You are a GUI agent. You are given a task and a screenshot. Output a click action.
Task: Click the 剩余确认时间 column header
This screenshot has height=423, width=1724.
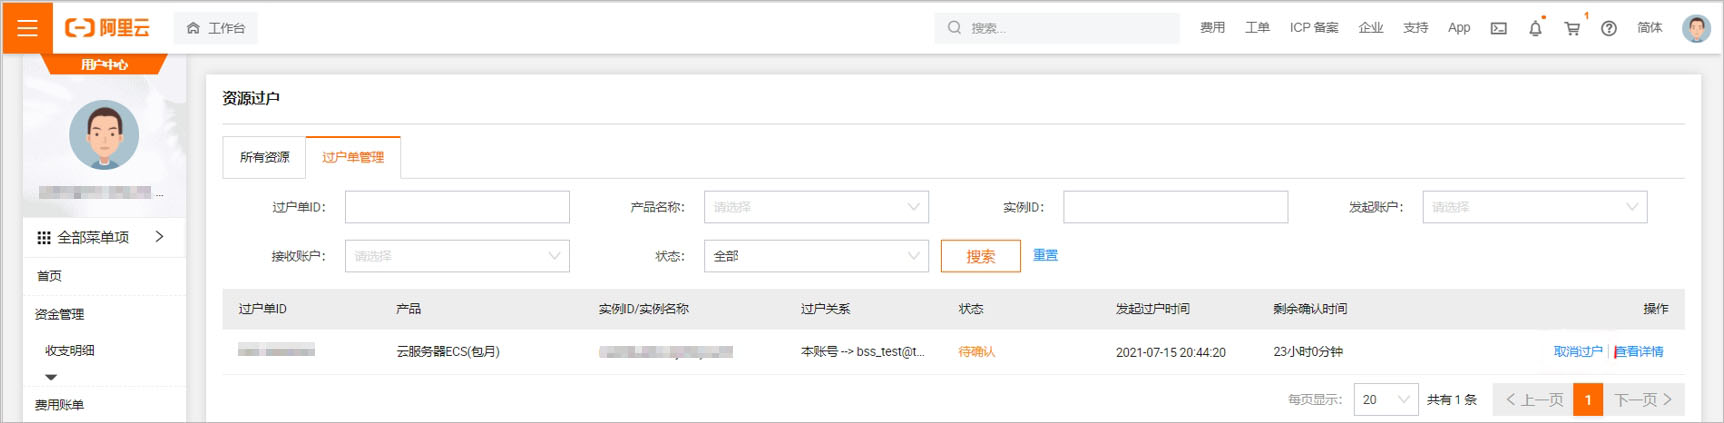1310,309
